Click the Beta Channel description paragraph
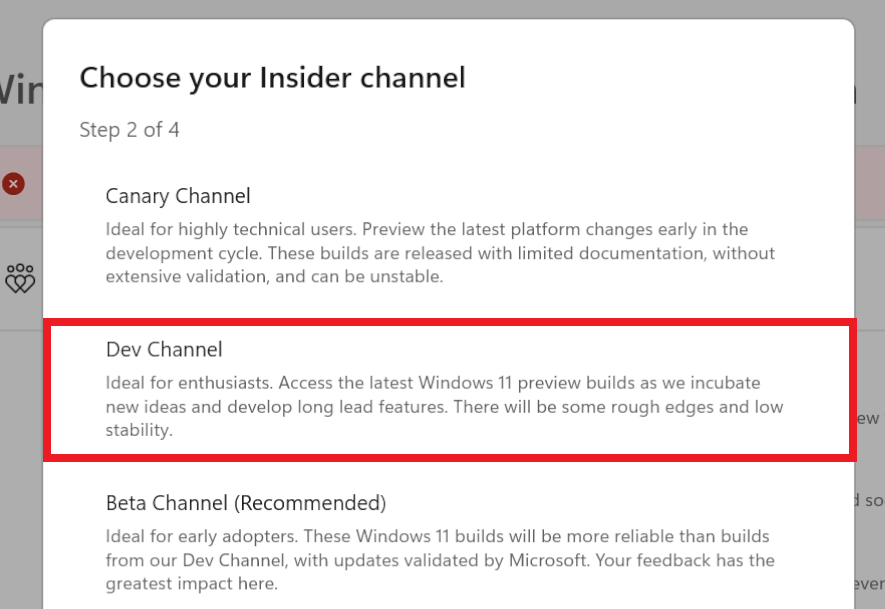This screenshot has height=609, width=885. 440,560
